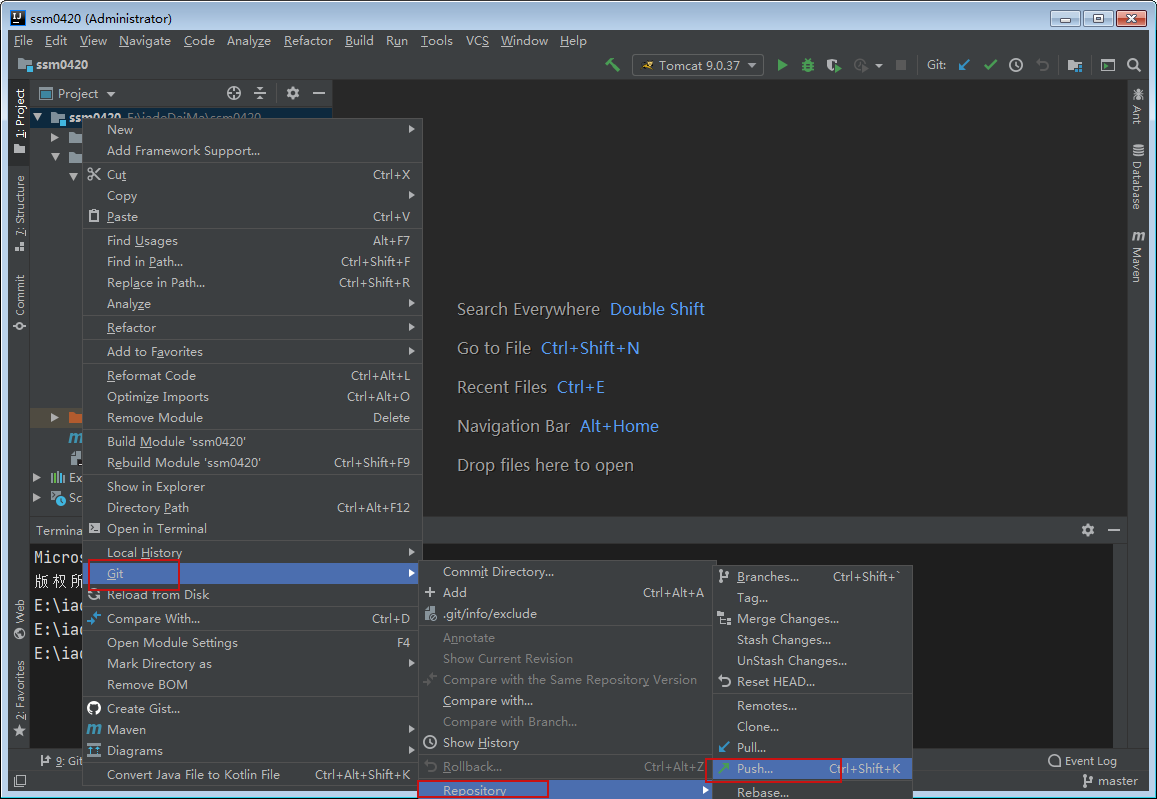1157x799 pixels.
Task: Open the Navigate menu
Action: point(145,41)
